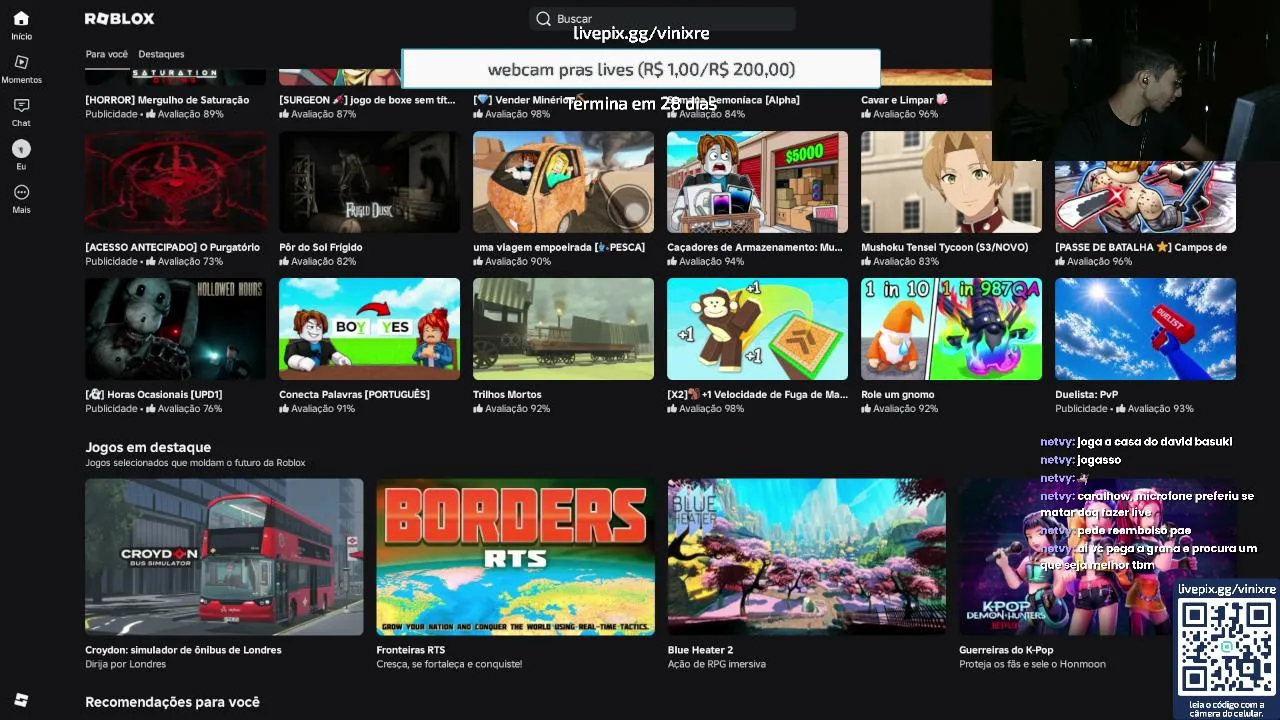Go to Início in the sidebar
This screenshot has width=1280, height=720.
(x=21, y=25)
